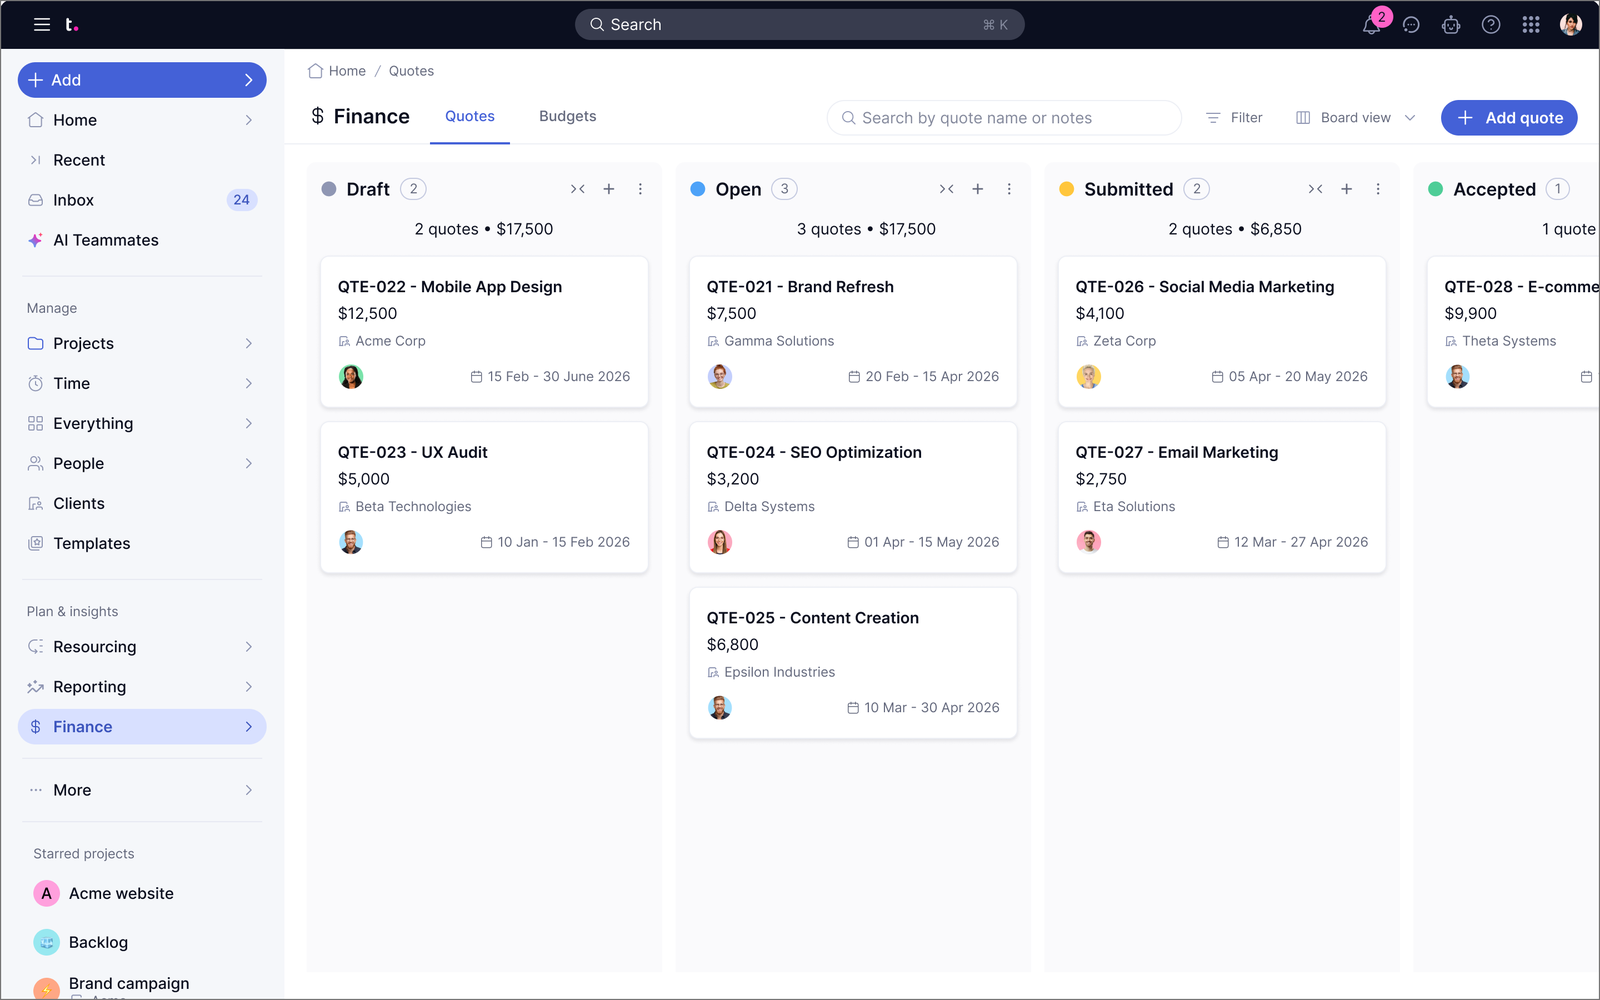Open Templates in the sidebar
The image size is (1600, 1000).
[142, 543]
